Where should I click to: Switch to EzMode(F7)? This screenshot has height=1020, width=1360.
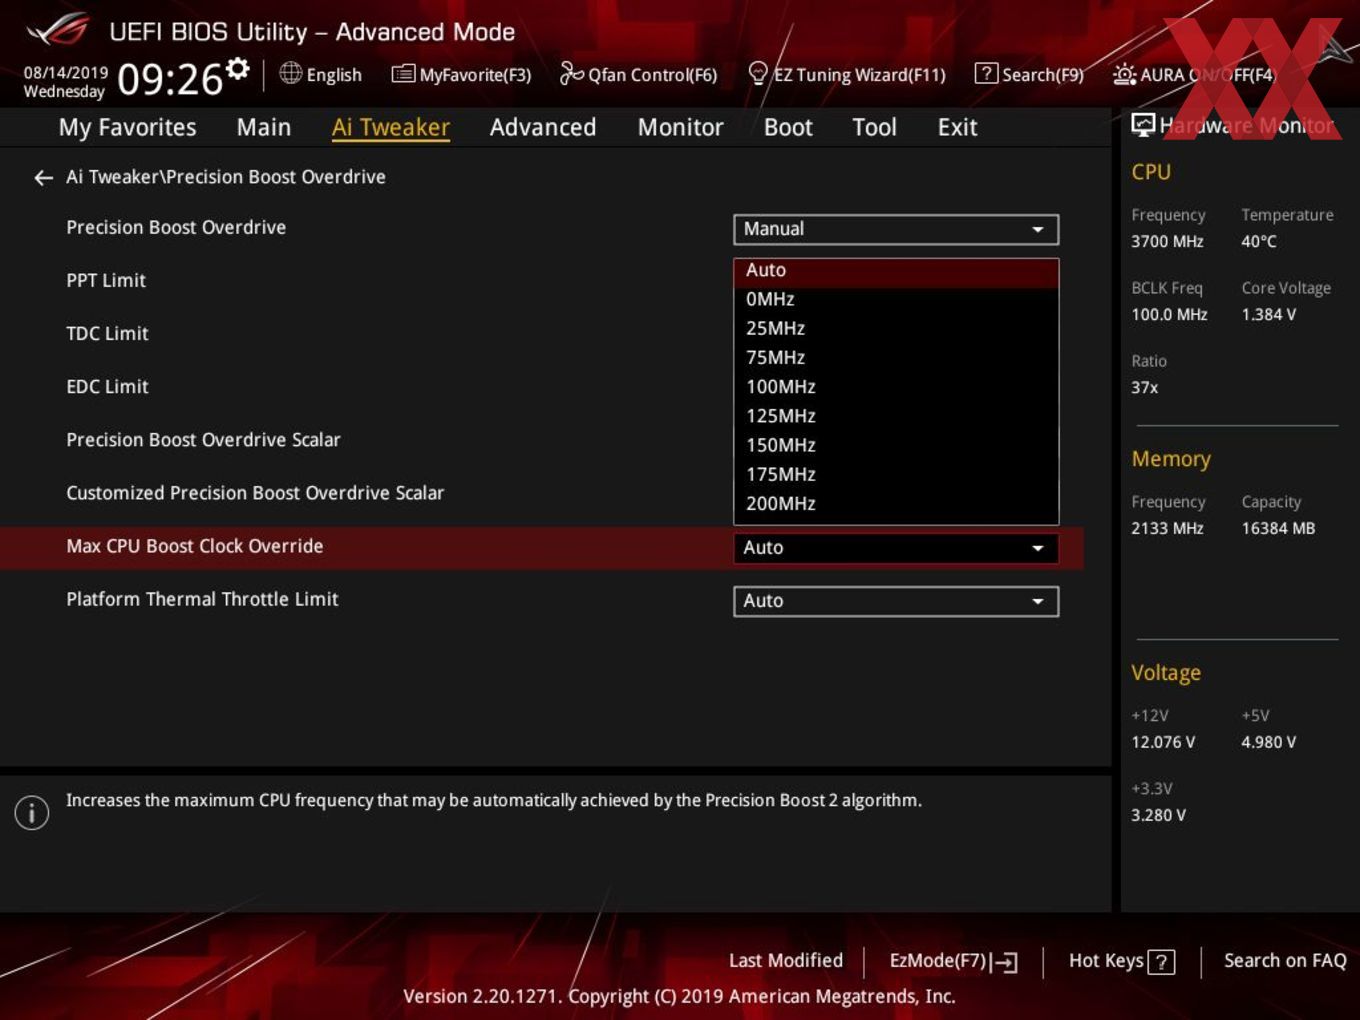[953, 961]
